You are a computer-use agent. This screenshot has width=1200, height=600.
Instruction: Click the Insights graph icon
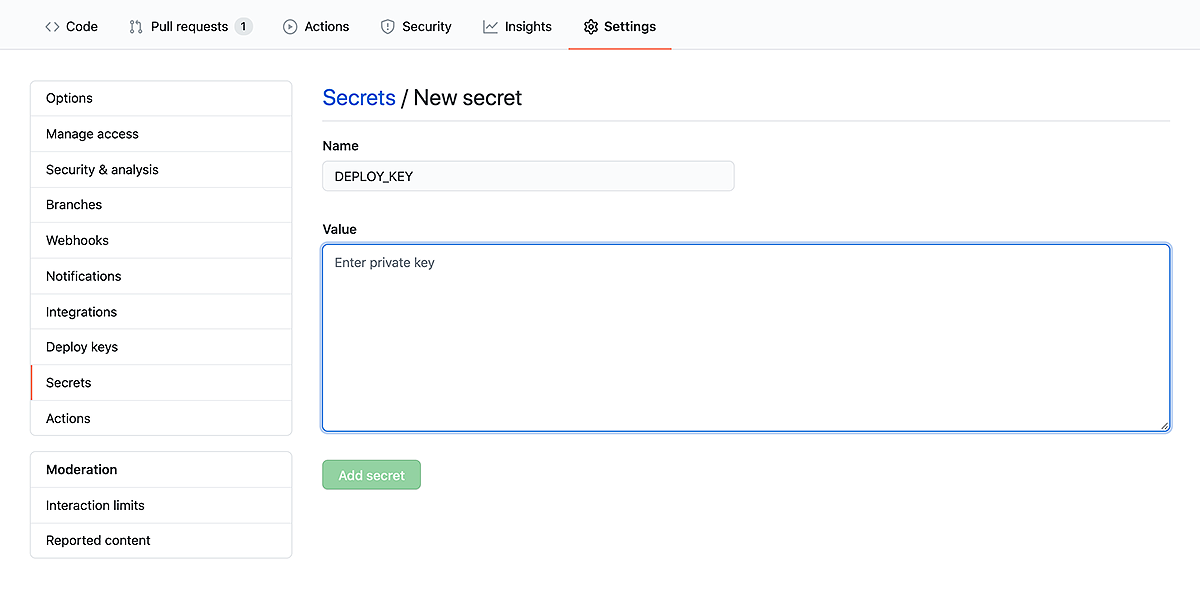pos(490,27)
